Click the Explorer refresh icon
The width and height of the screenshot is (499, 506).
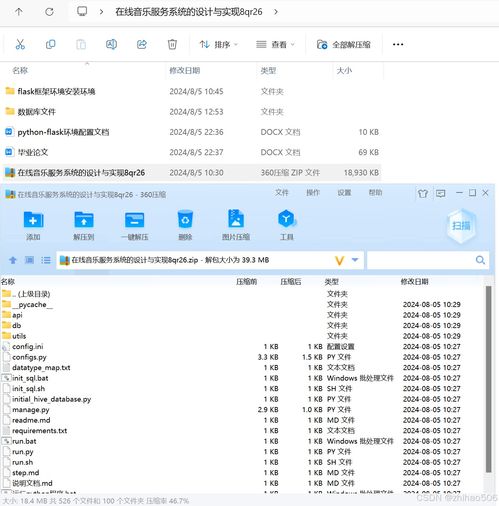pos(49,12)
